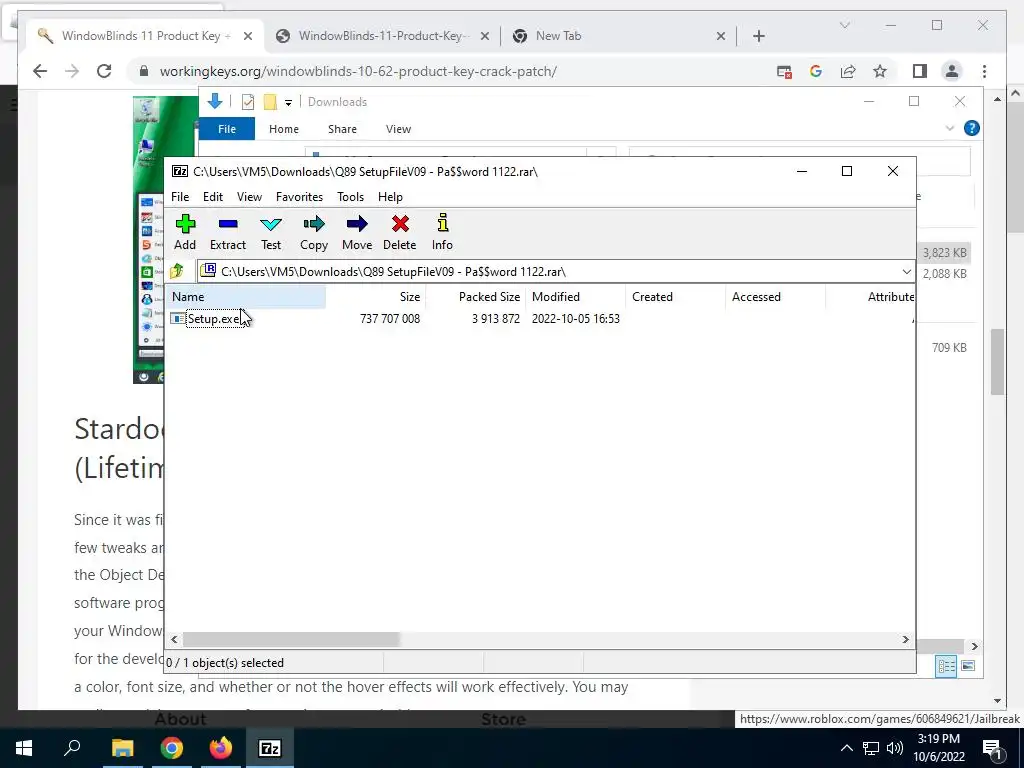1024x768 pixels.
Task: Switch Explorer to large icons view
Action: tap(968, 665)
